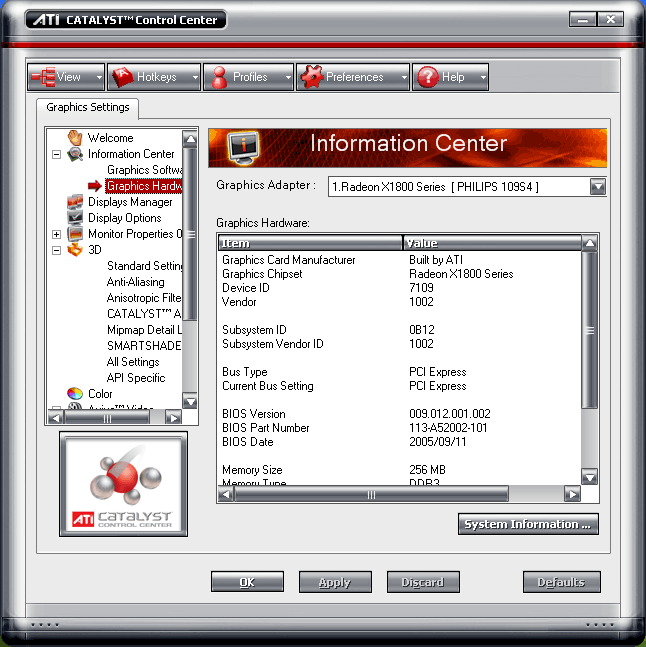Click the tree panel scroll up arrow

(x=190, y=139)
